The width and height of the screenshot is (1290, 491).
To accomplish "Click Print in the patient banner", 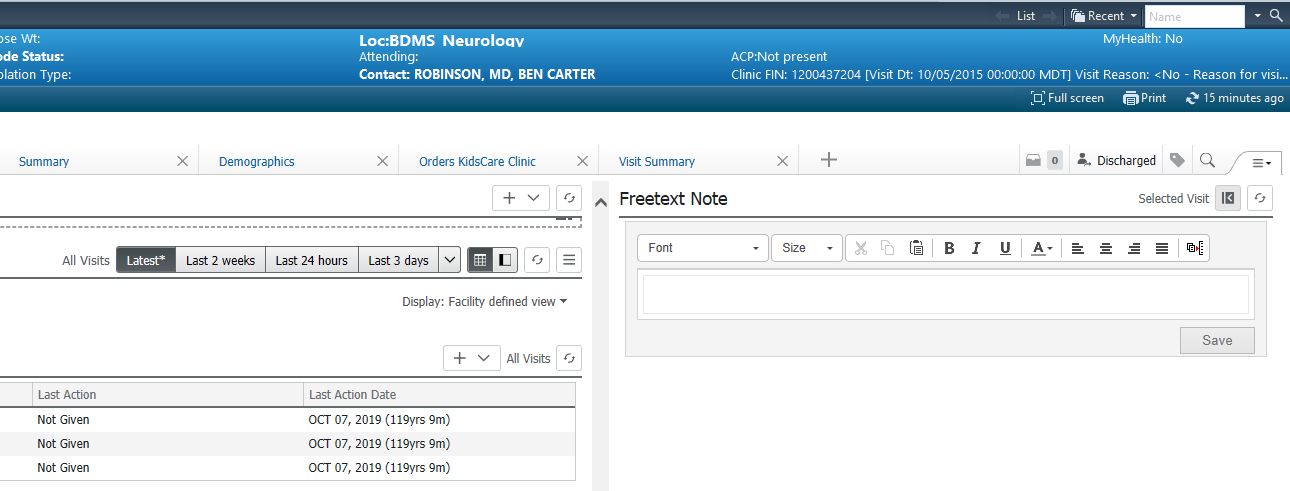I will [x=1144, y=98].
